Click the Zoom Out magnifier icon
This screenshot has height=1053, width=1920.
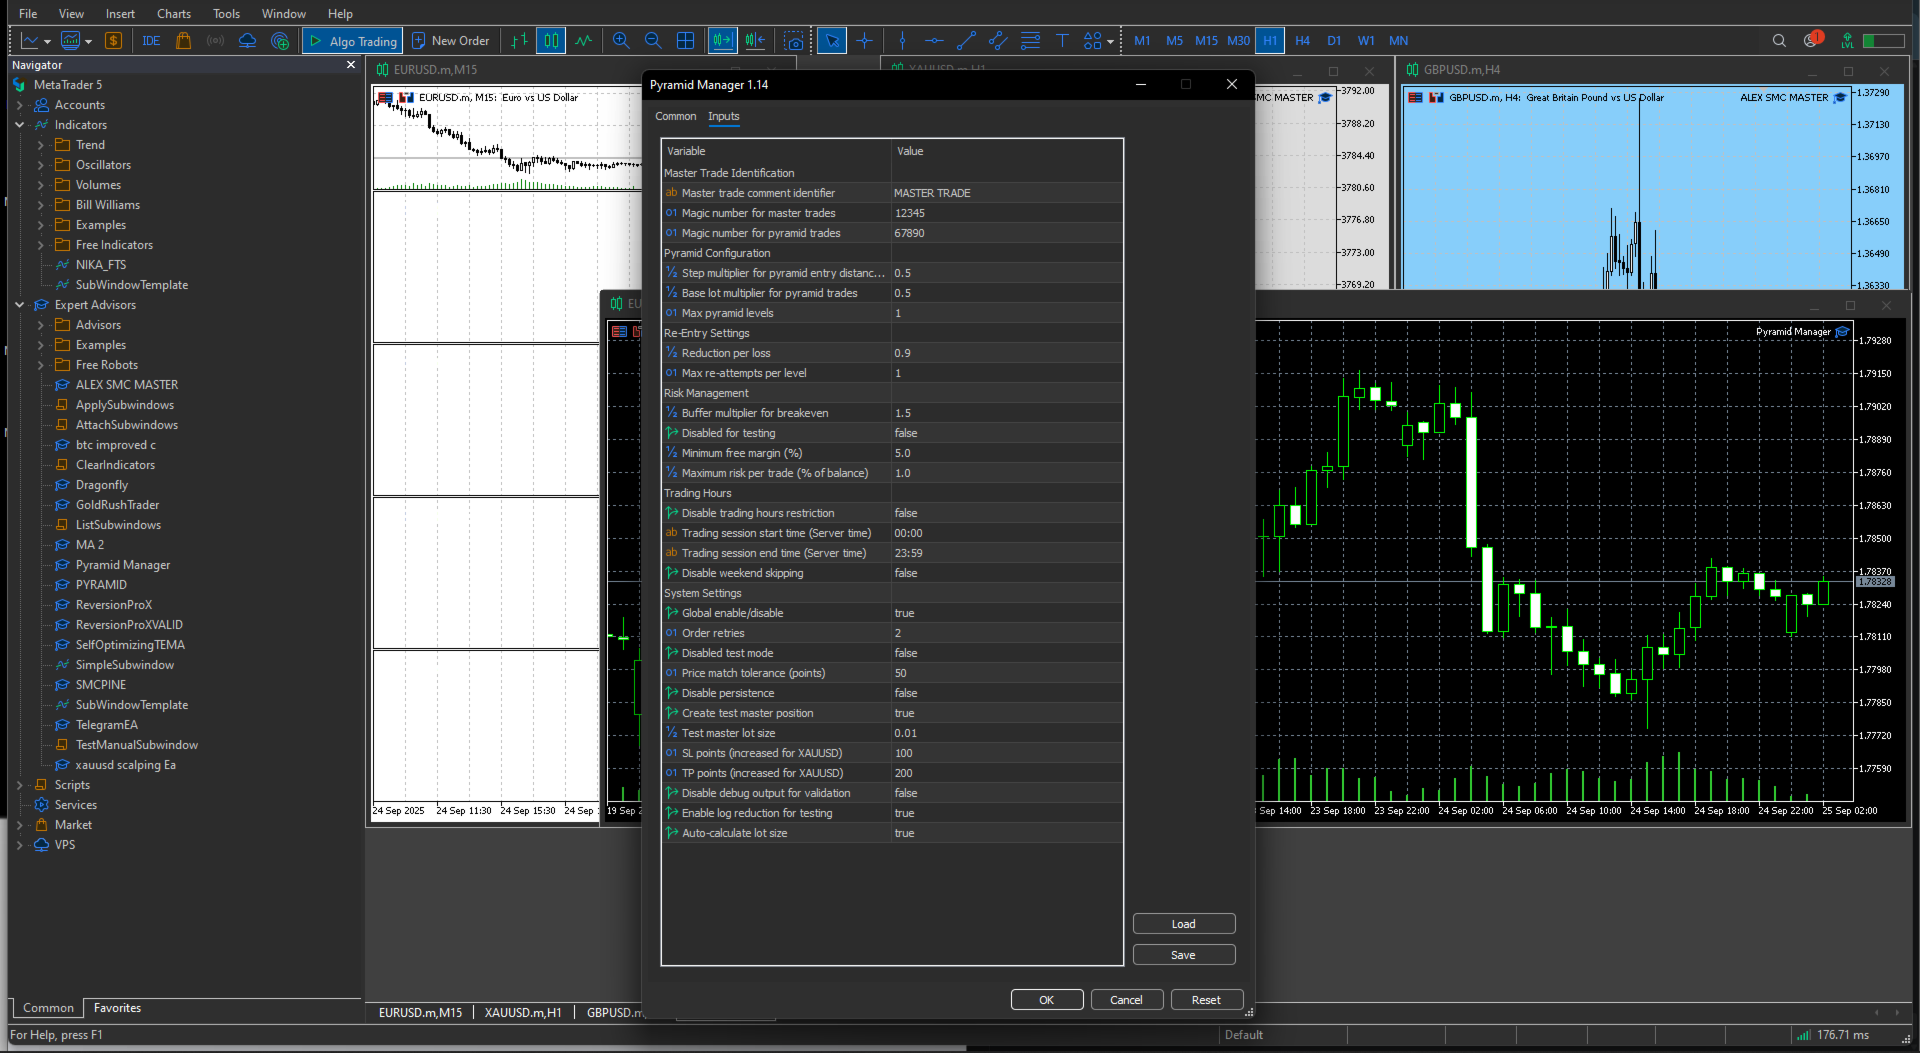point(653,41)
